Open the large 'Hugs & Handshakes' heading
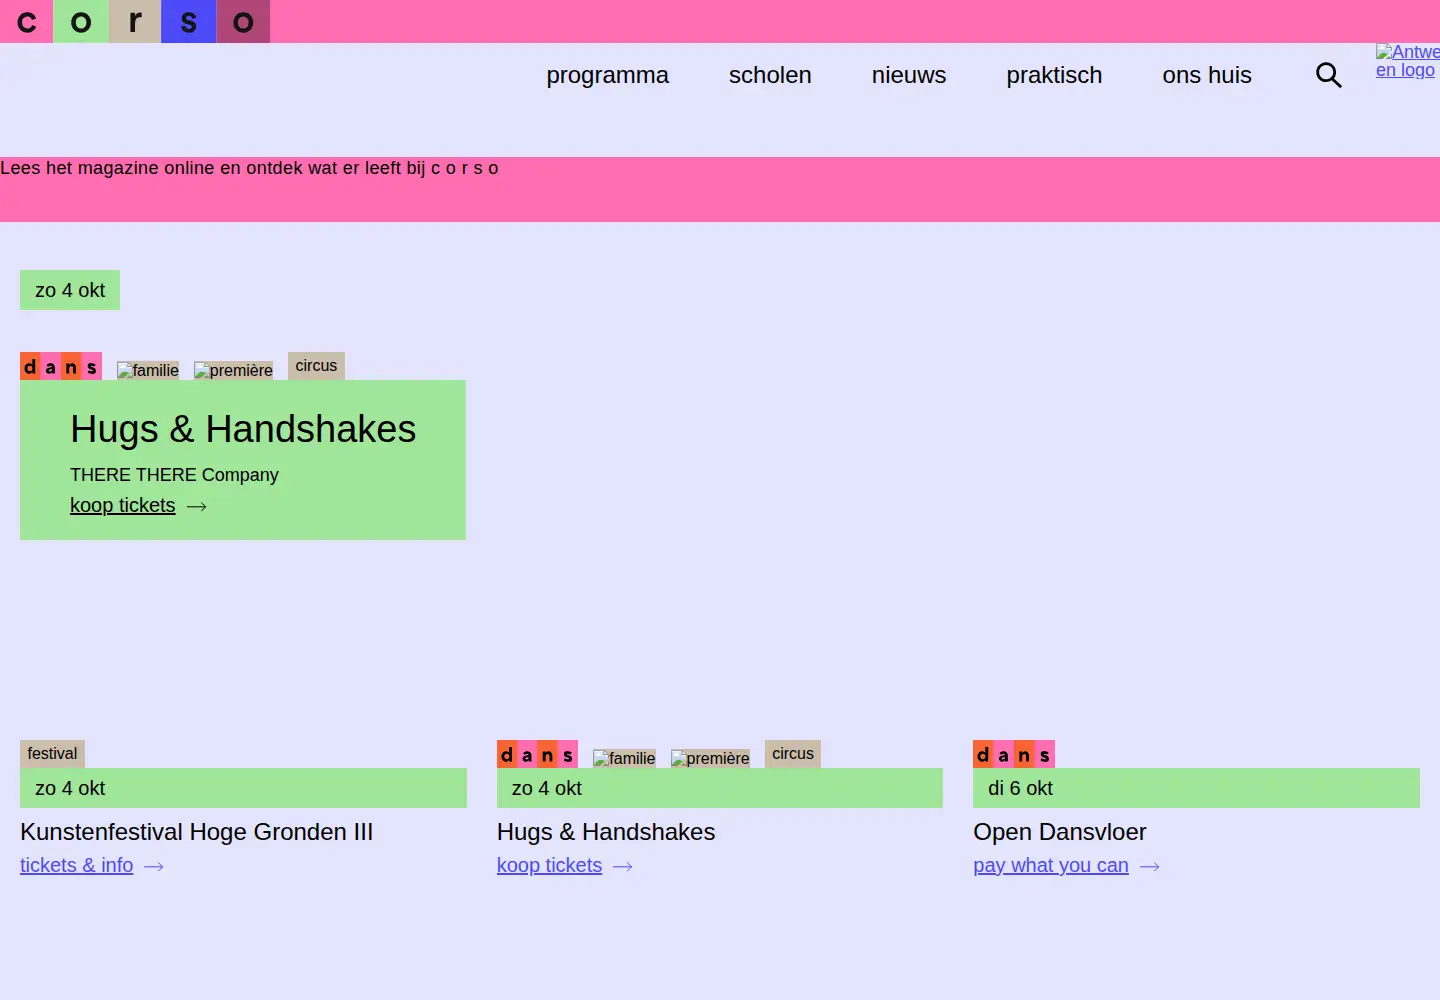The height and width of the screenshot is (1000, 1440). pos(243,429)
